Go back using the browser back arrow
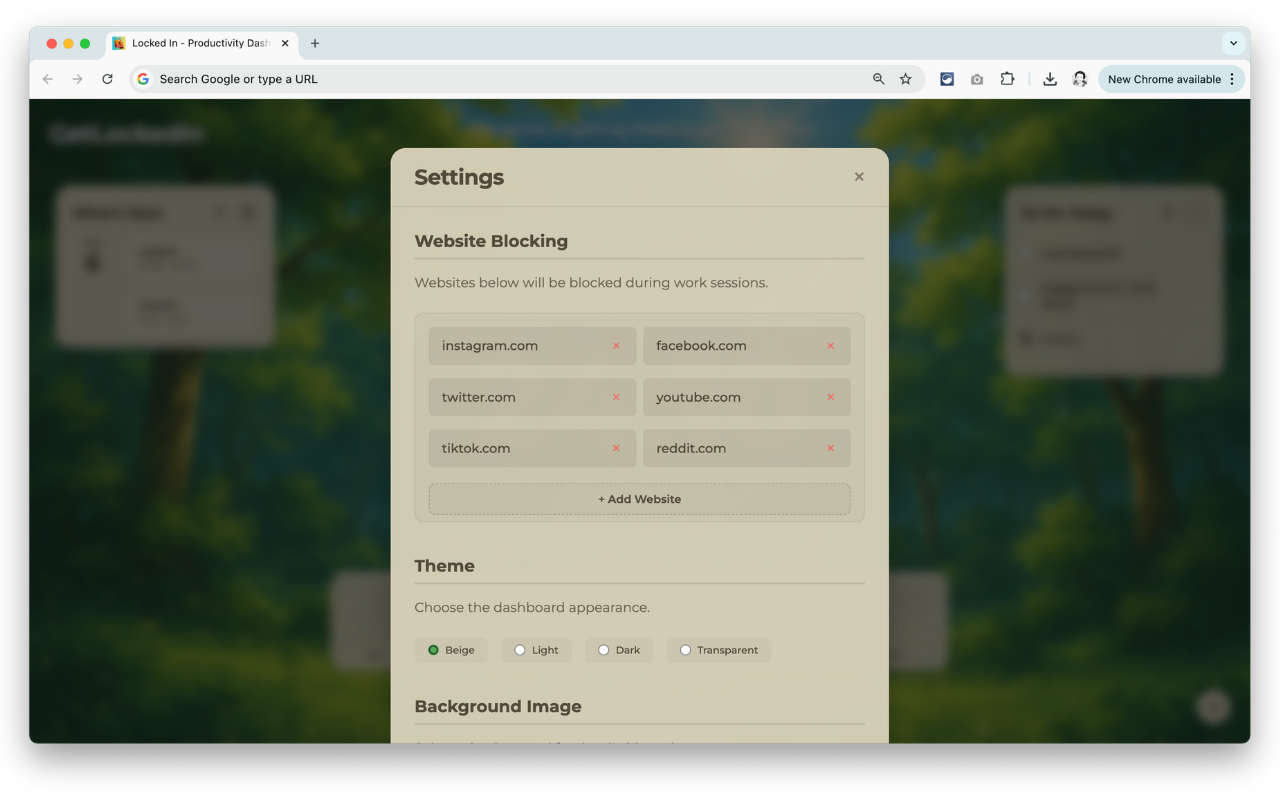Viewport: 1280px width, 800px height. (47, 79)
